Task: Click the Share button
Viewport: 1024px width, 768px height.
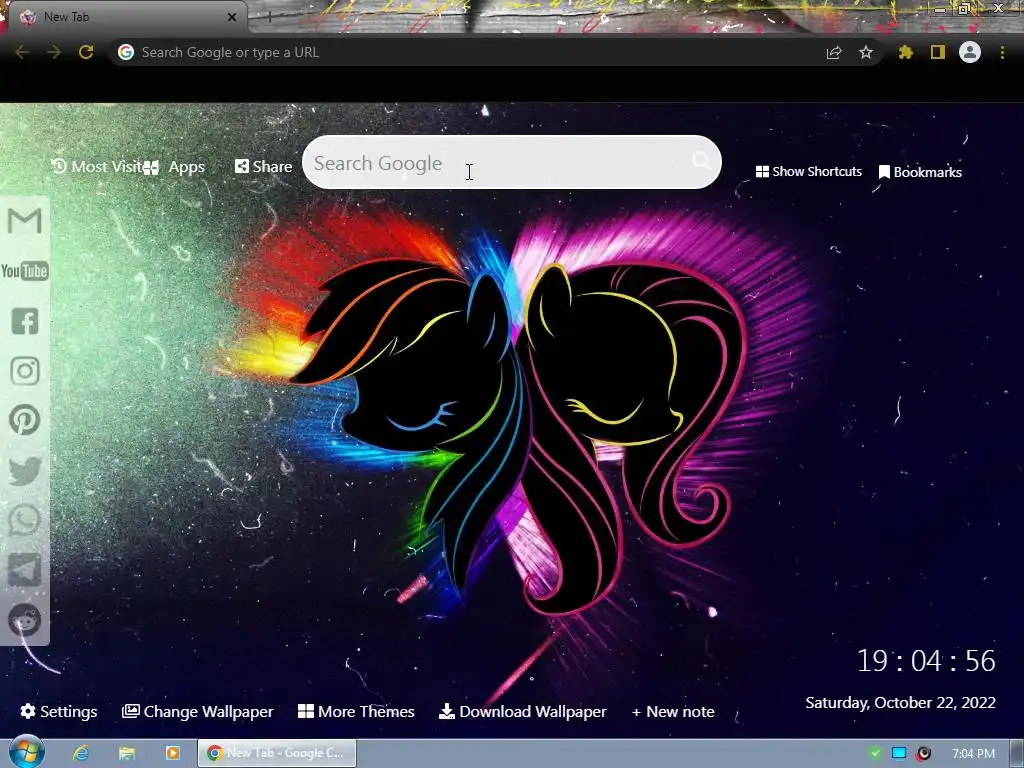Action: 263,167
